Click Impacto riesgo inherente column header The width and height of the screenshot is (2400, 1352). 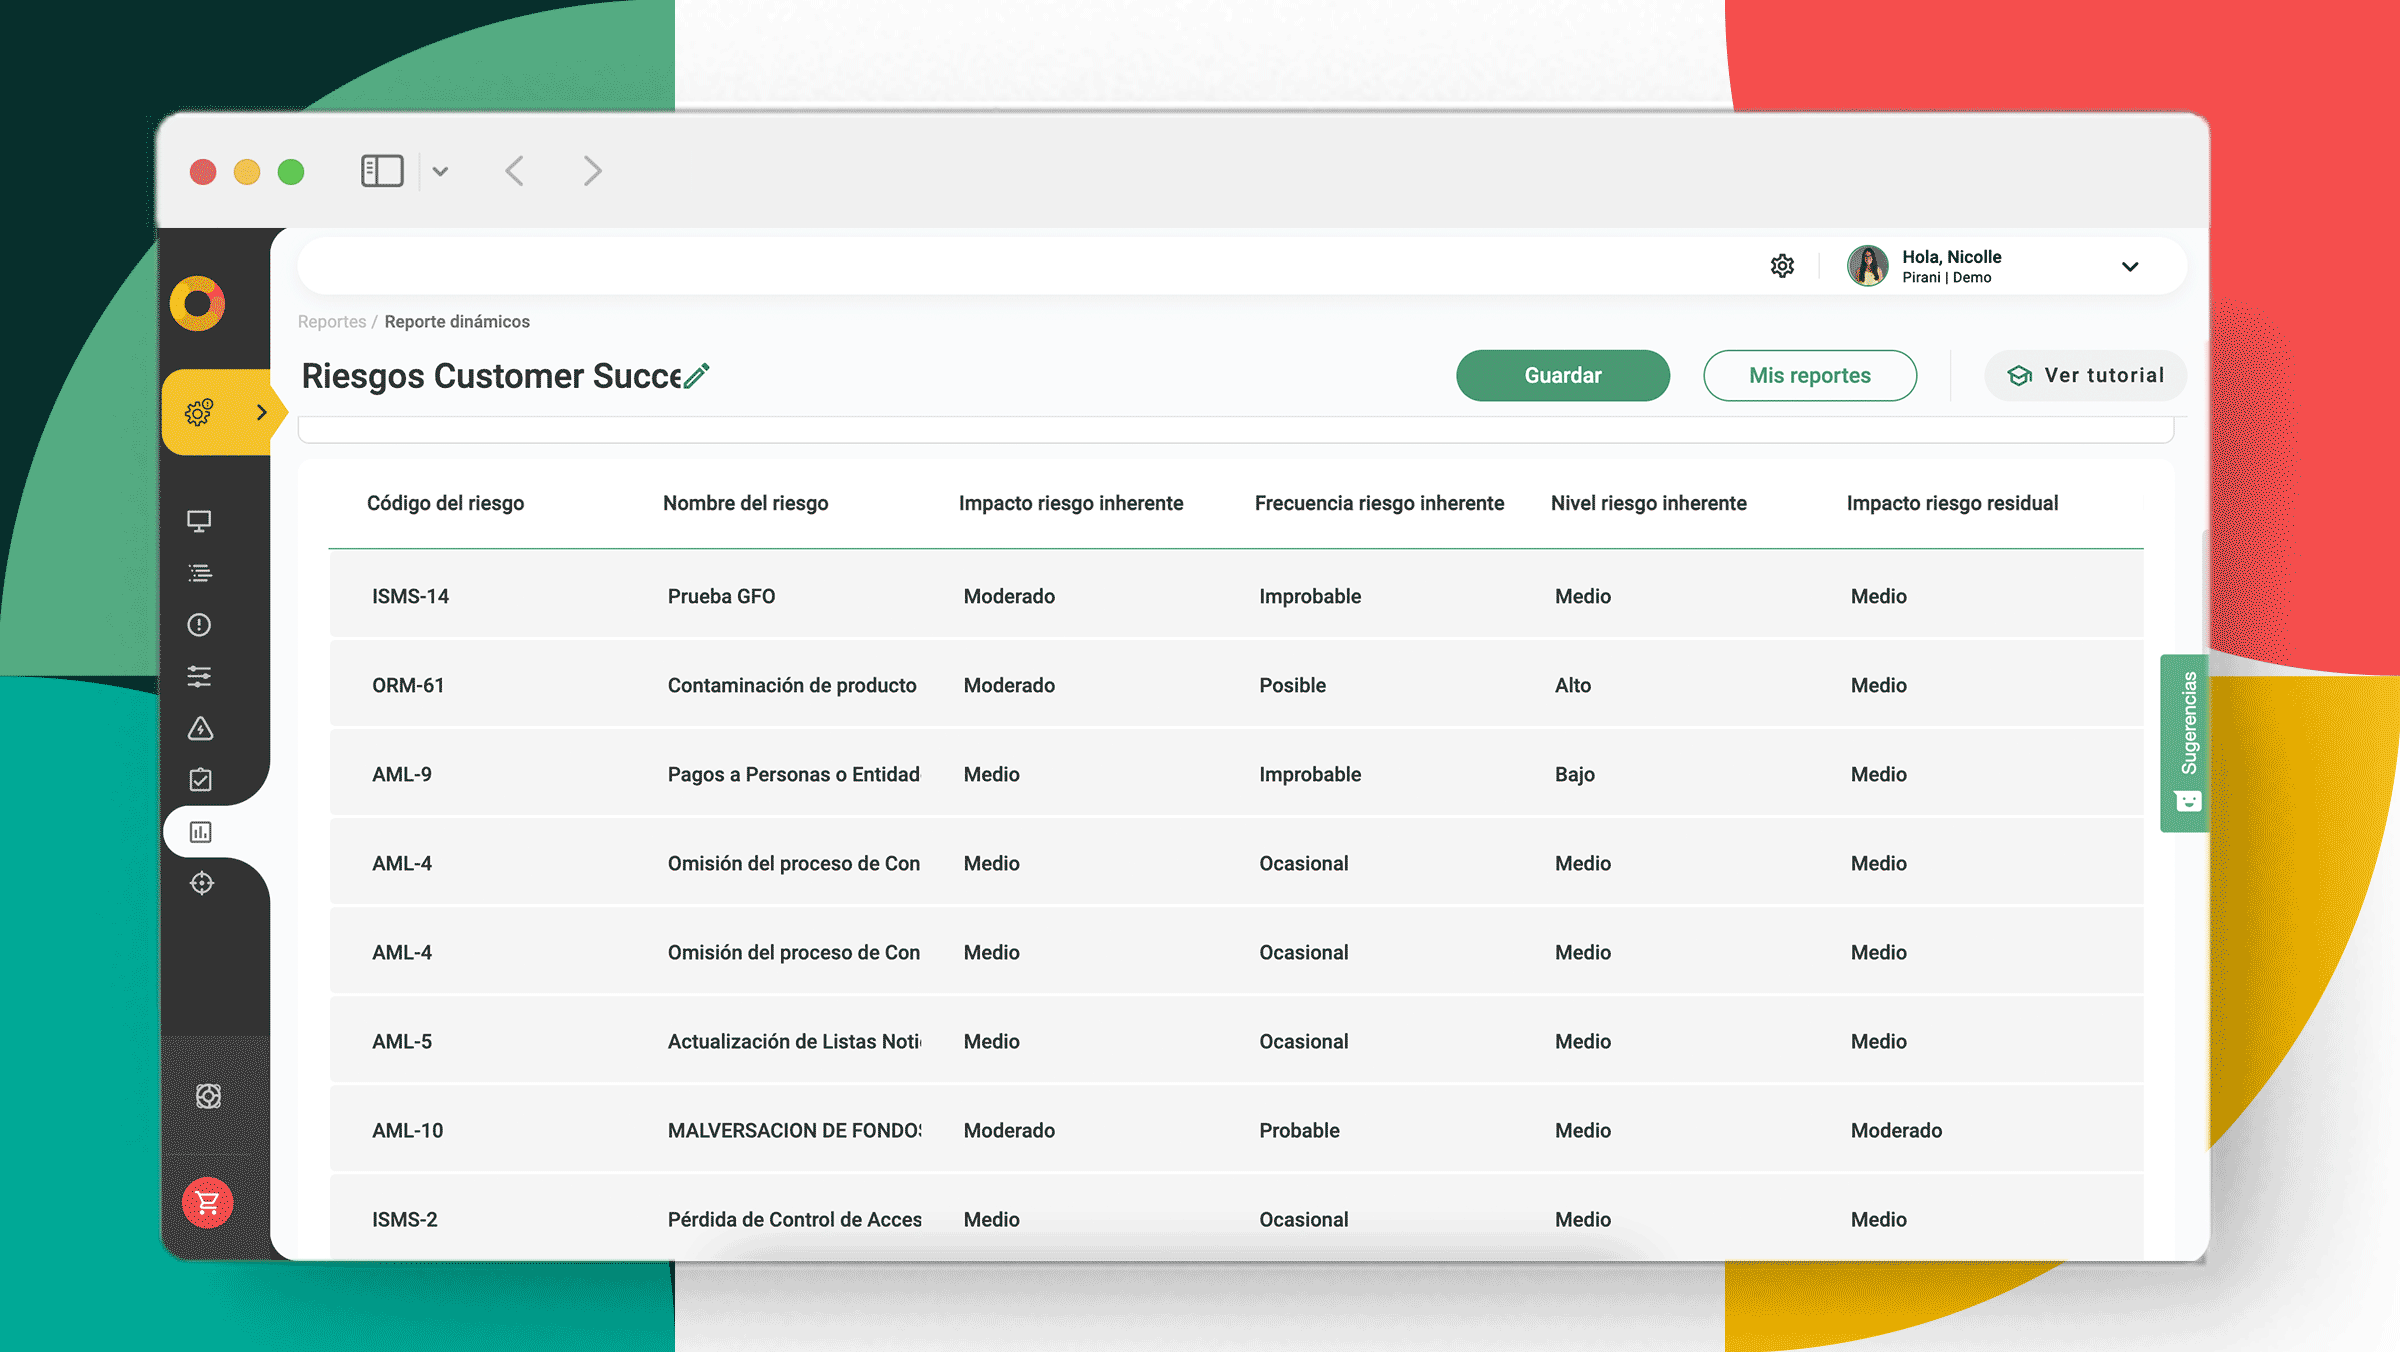point(1071,503)
